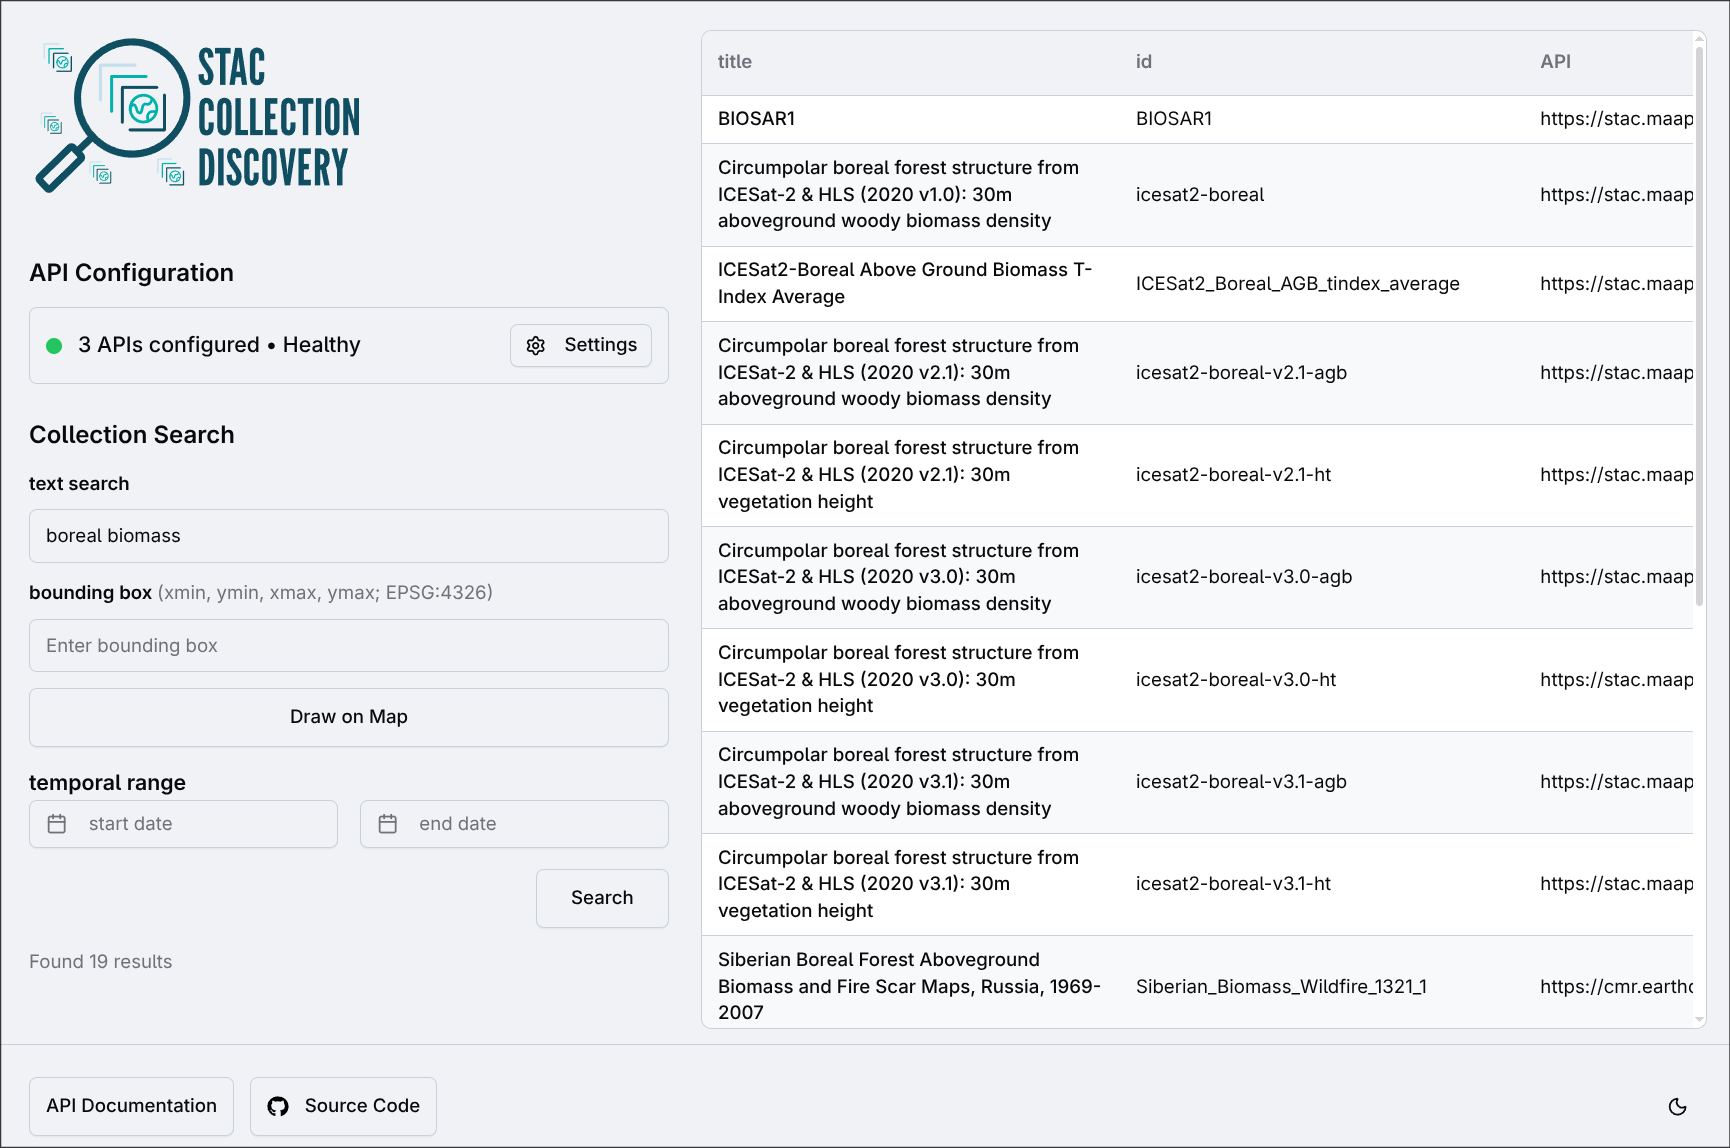The width and height of the screenshot is (1730, 1148).
Task: Pick an end date
Action: (x=514, y=824)
